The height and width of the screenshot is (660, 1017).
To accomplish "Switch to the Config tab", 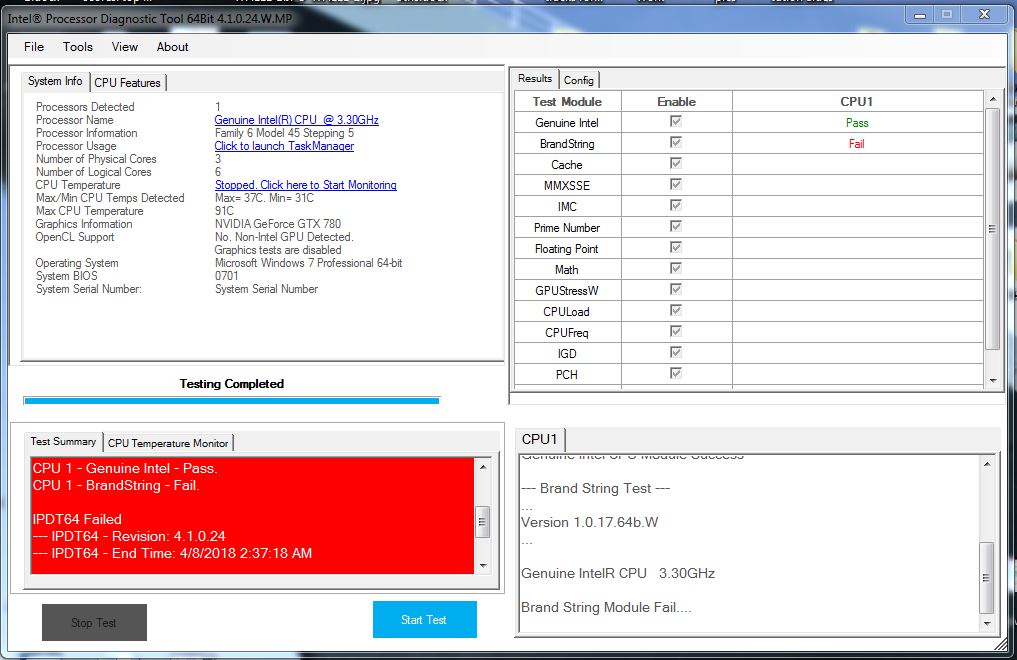I will point(579,80).
